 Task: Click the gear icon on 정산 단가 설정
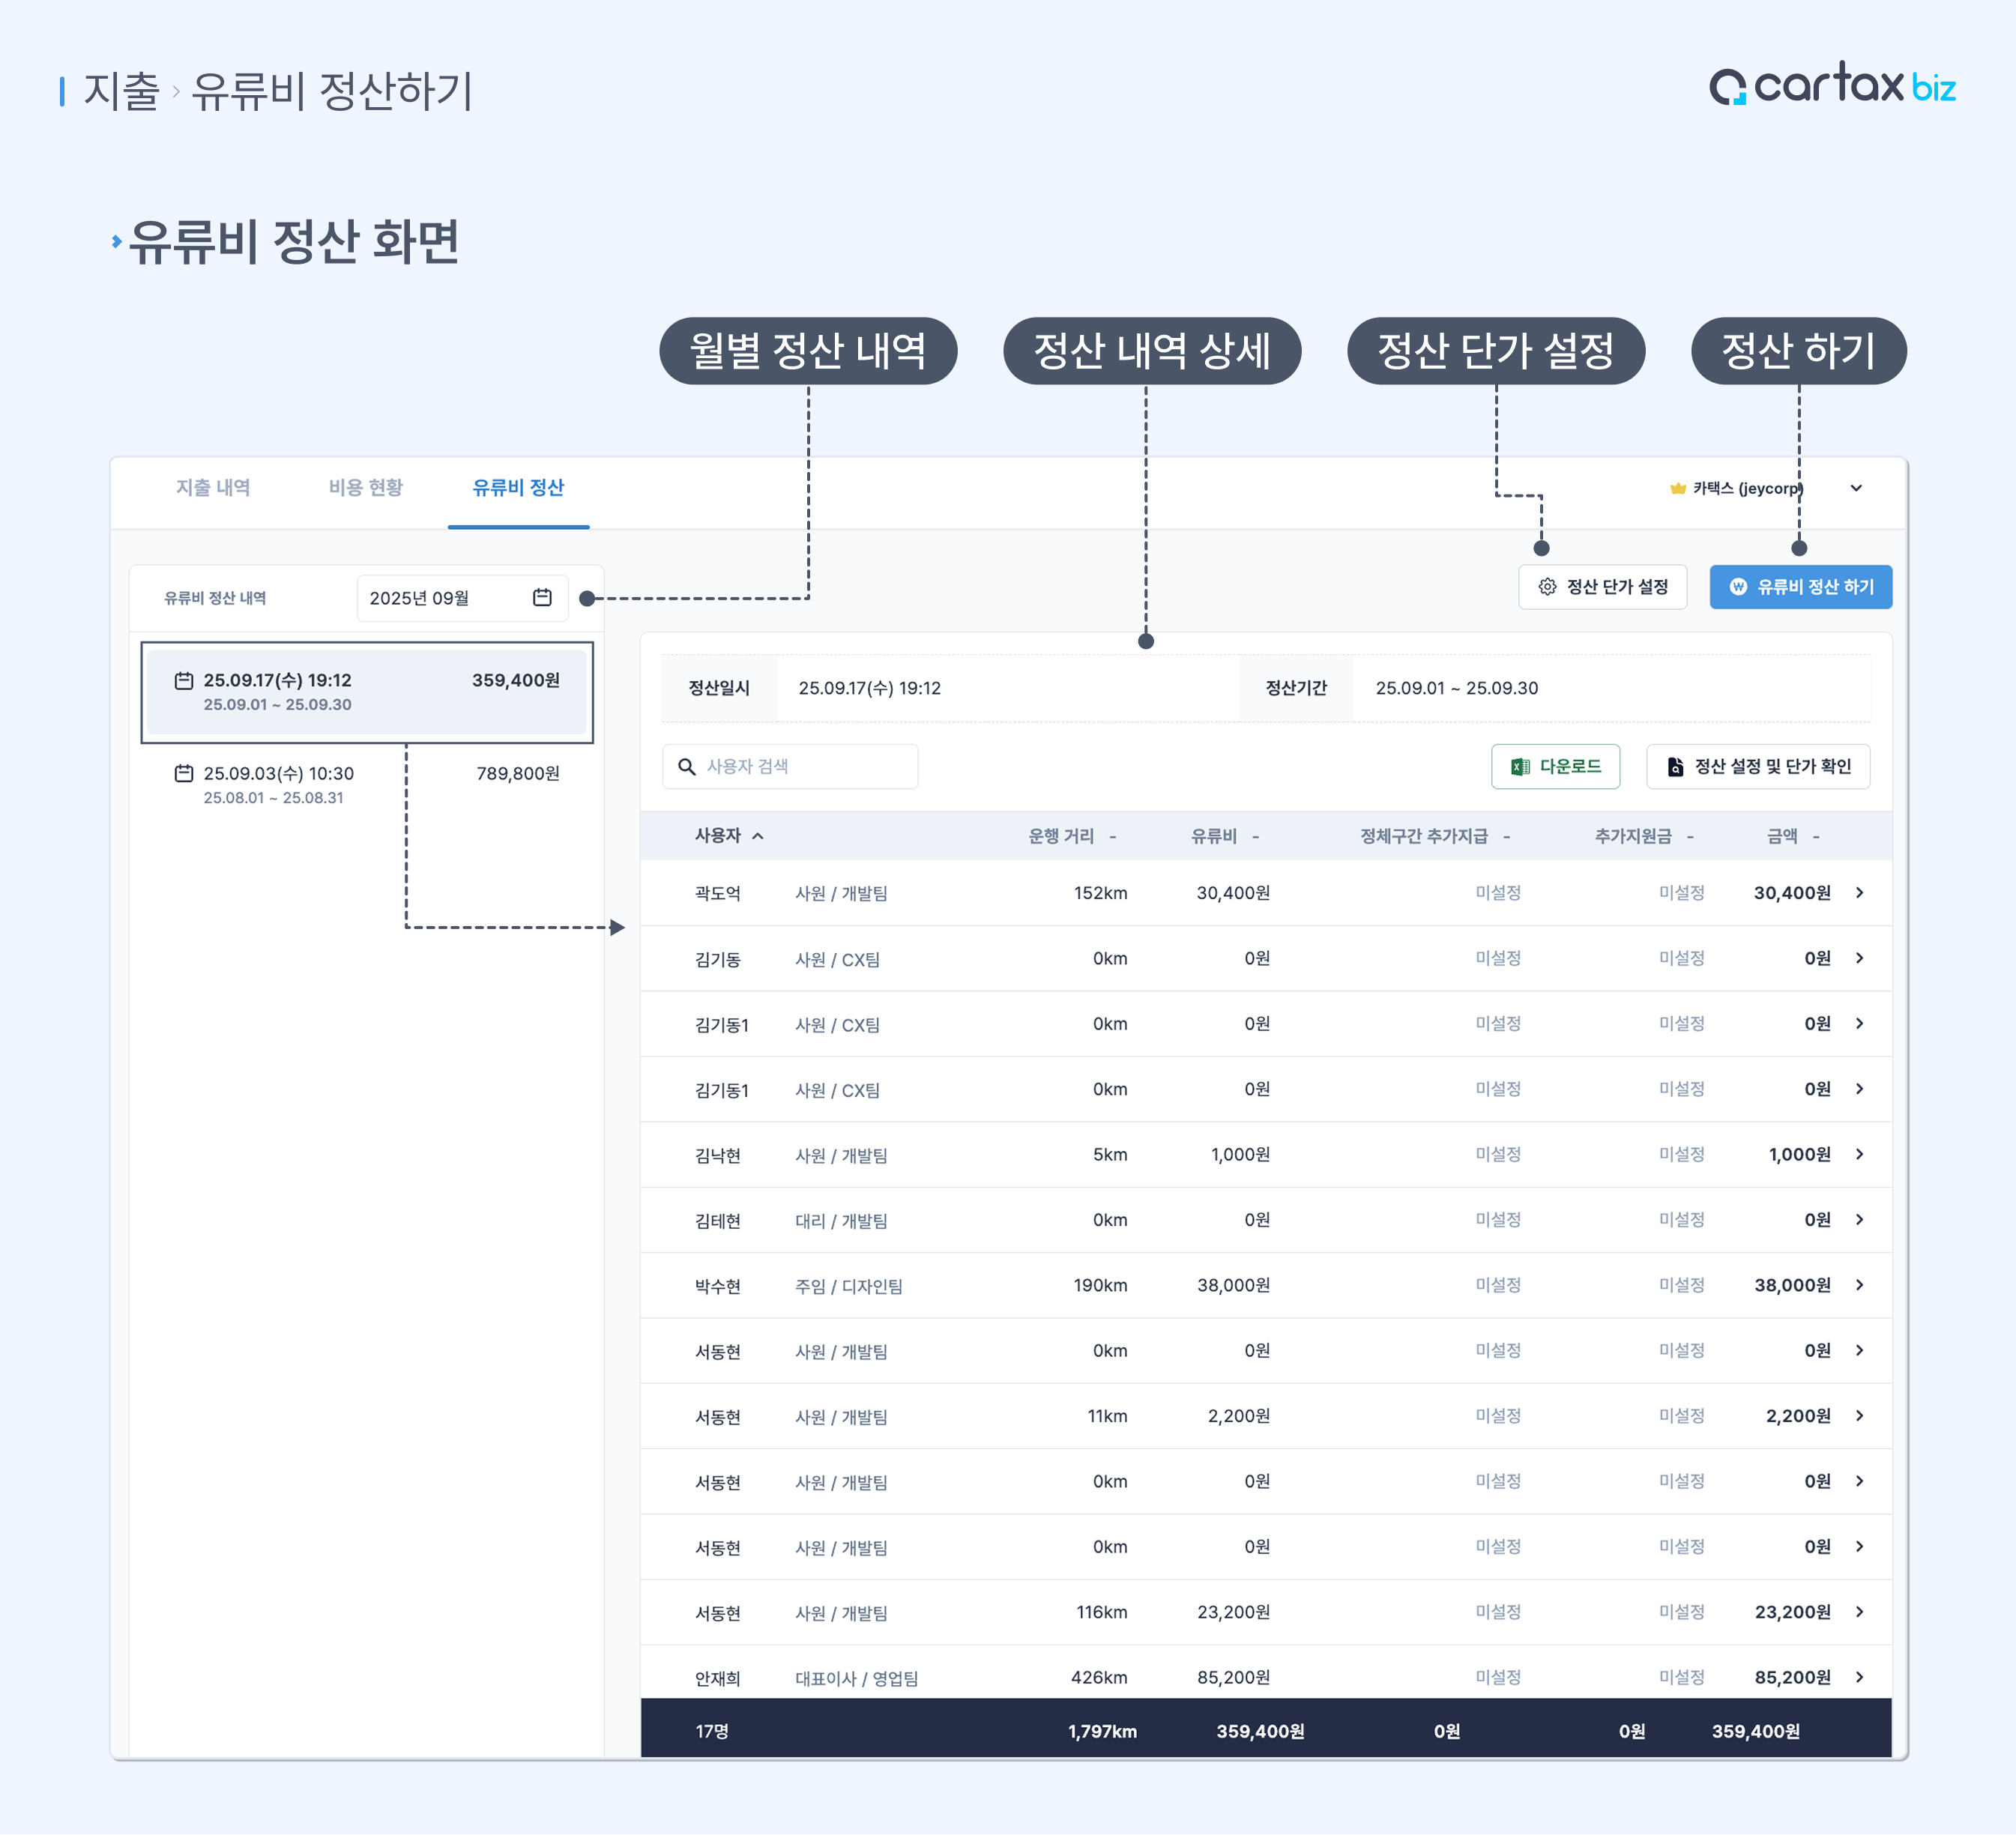pyautogui.click(x=1547, y=587)
